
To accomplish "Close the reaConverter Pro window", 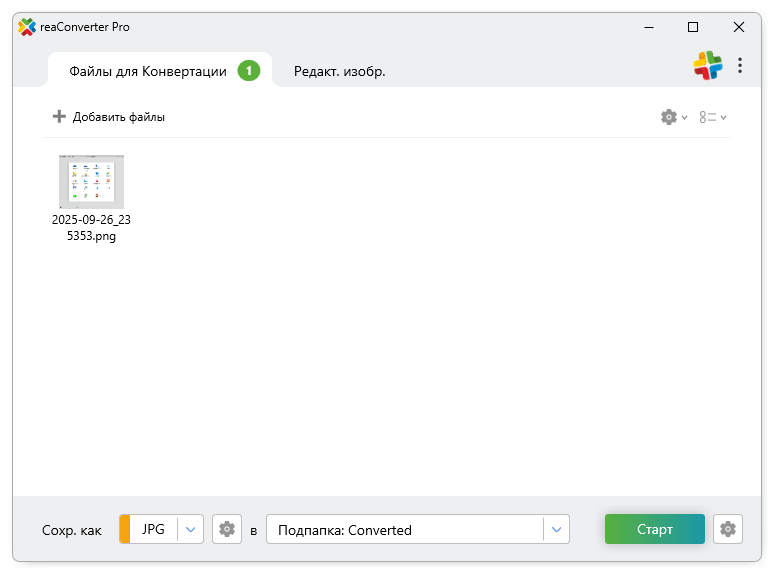I will pyautogui.click(x=738, y=27).
